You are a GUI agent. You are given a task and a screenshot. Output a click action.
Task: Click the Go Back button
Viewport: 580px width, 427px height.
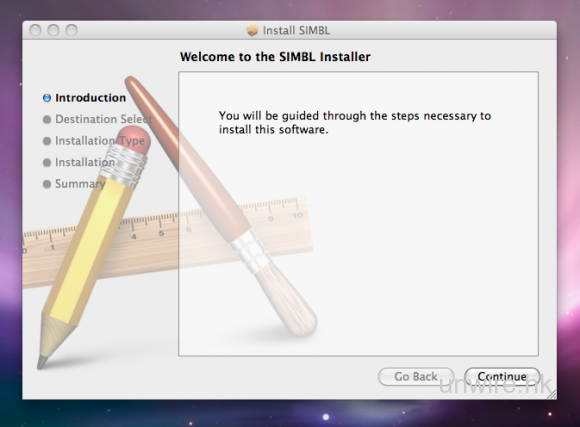click(416, 376)
